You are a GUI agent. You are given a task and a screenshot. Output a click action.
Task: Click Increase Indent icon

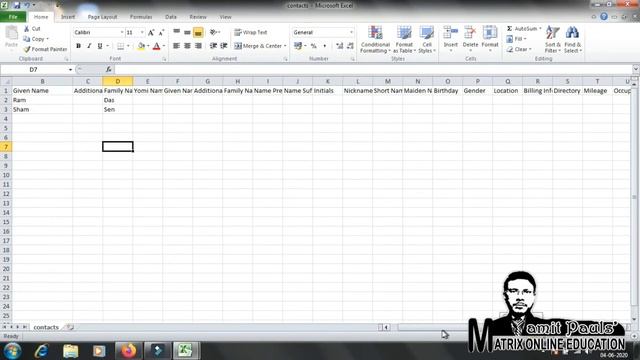224,46
